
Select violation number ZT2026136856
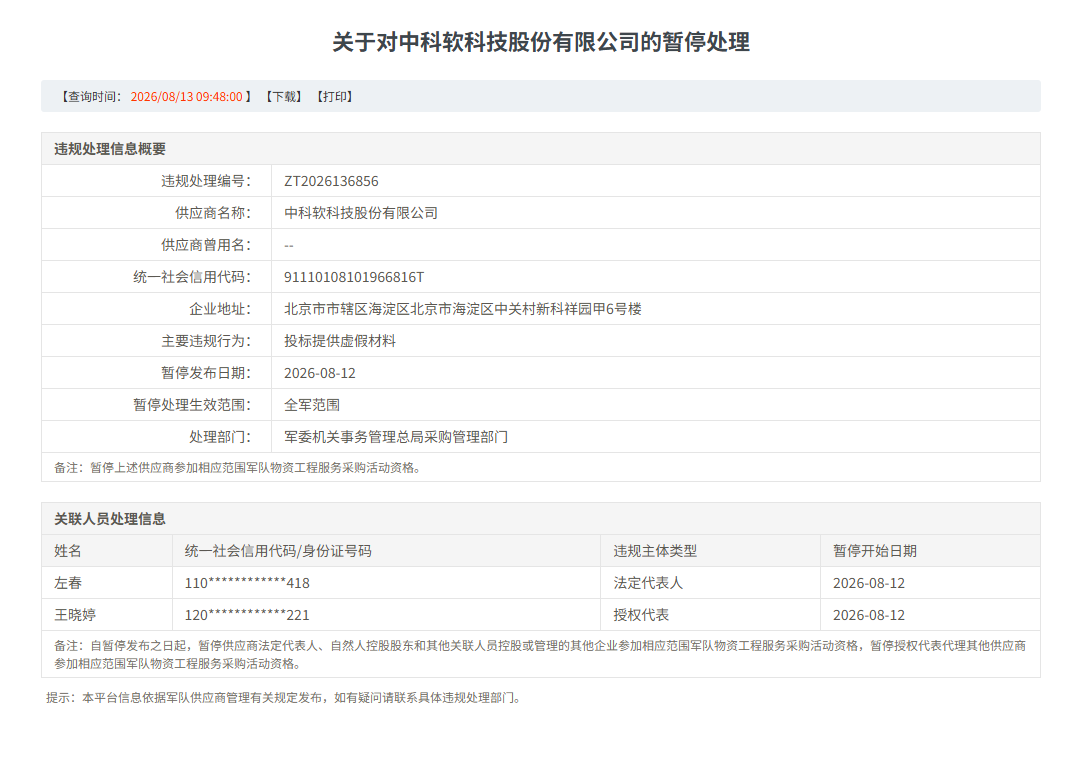[x=331, y=181]
